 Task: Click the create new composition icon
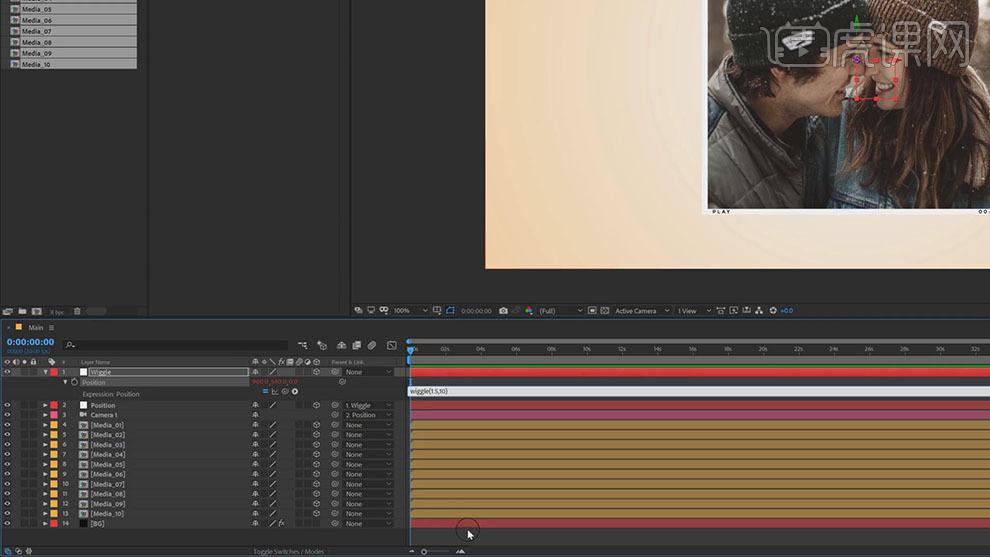[x=37, y=311]
